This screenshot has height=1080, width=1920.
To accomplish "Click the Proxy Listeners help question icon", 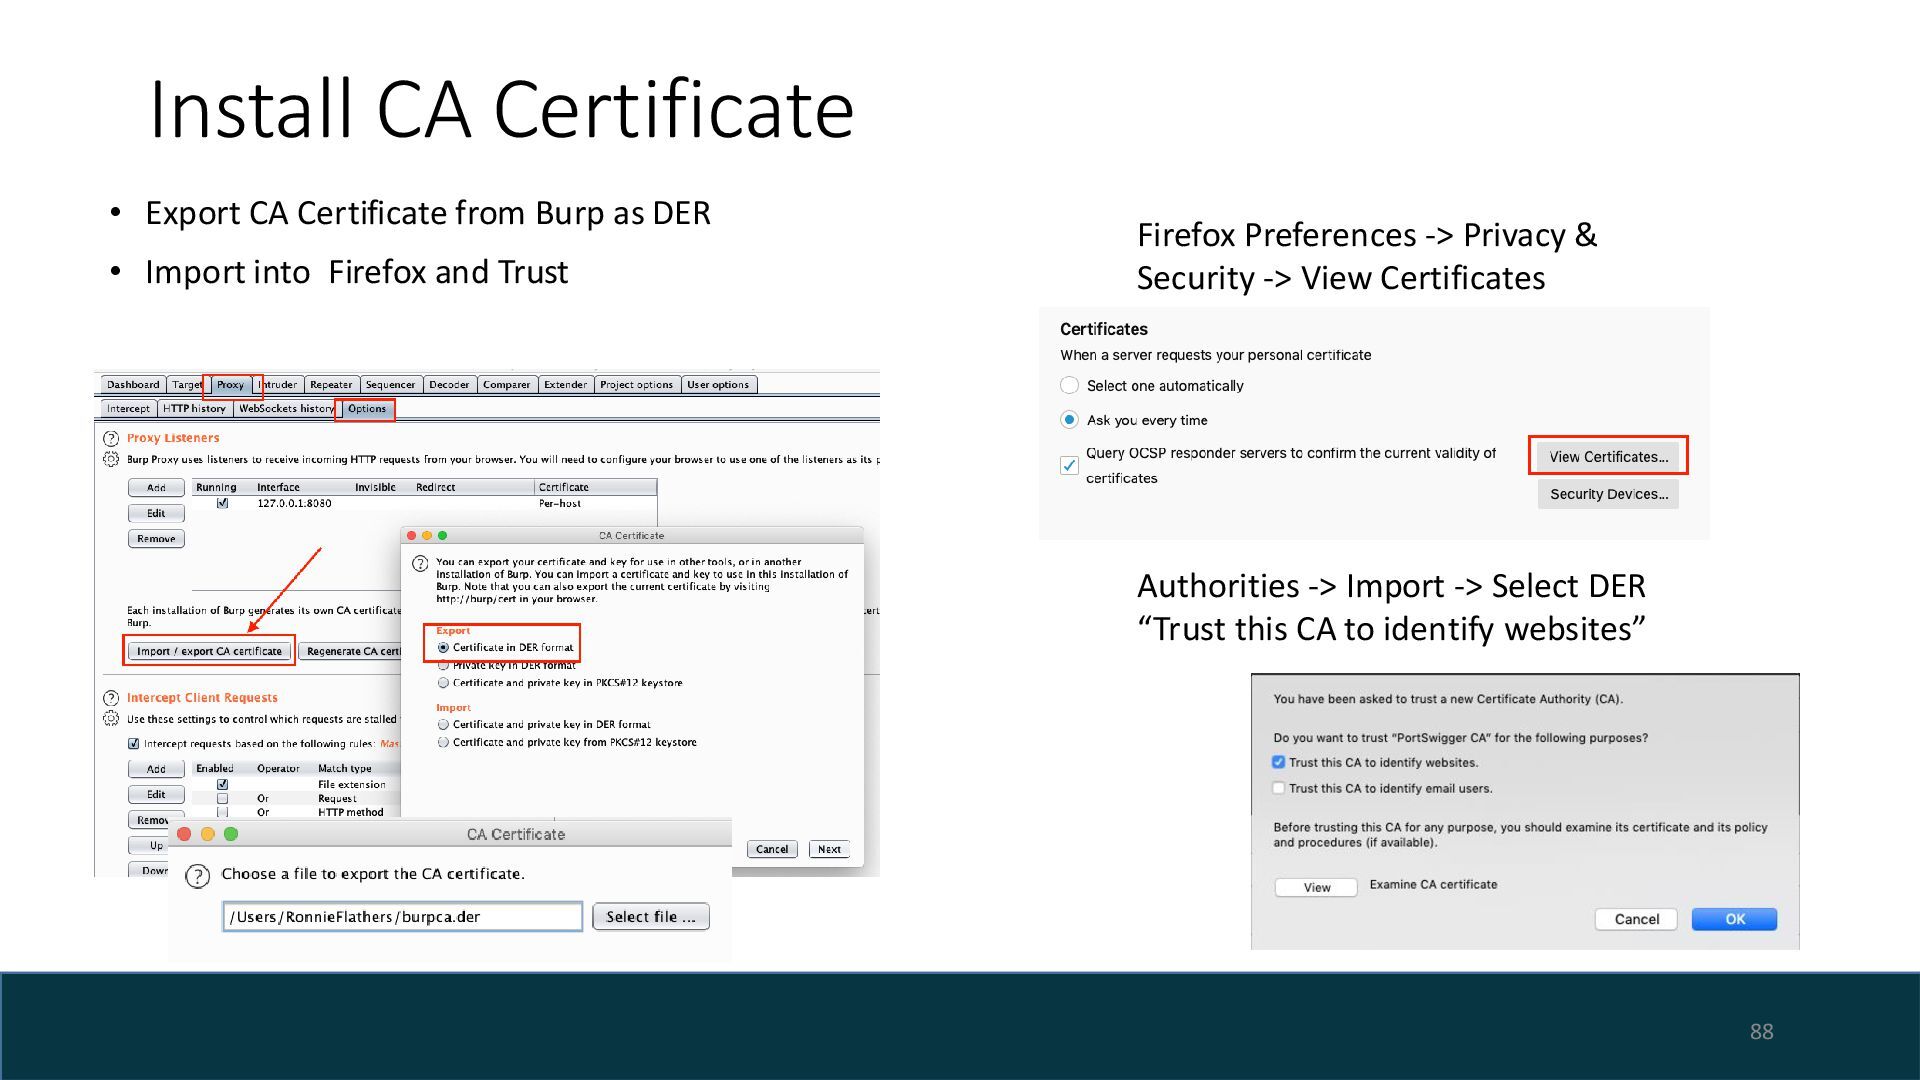I will (111, 438).
